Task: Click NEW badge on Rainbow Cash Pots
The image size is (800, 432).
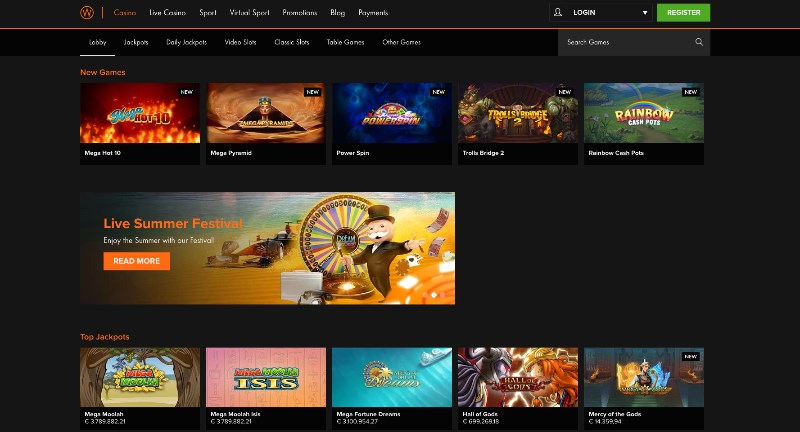Action: tap(691, 92)
